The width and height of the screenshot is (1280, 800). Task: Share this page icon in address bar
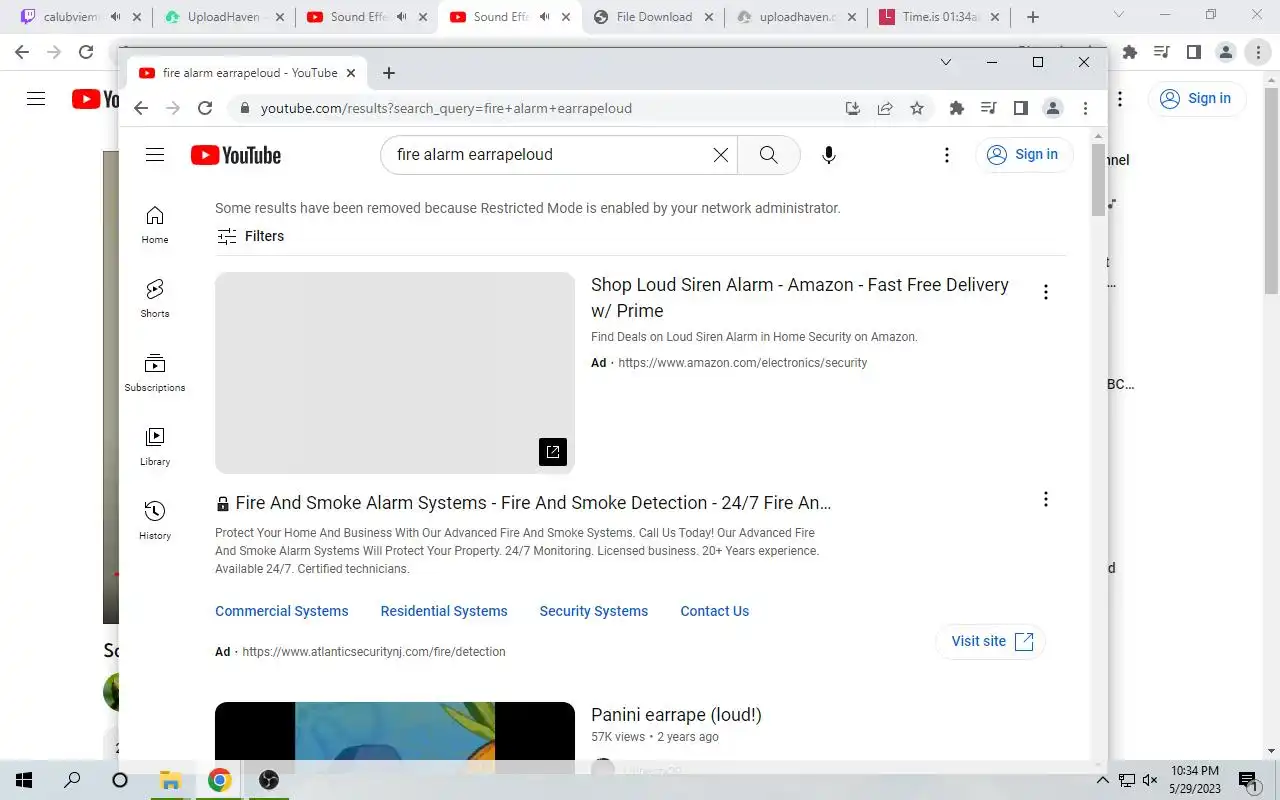pos(885,108)
